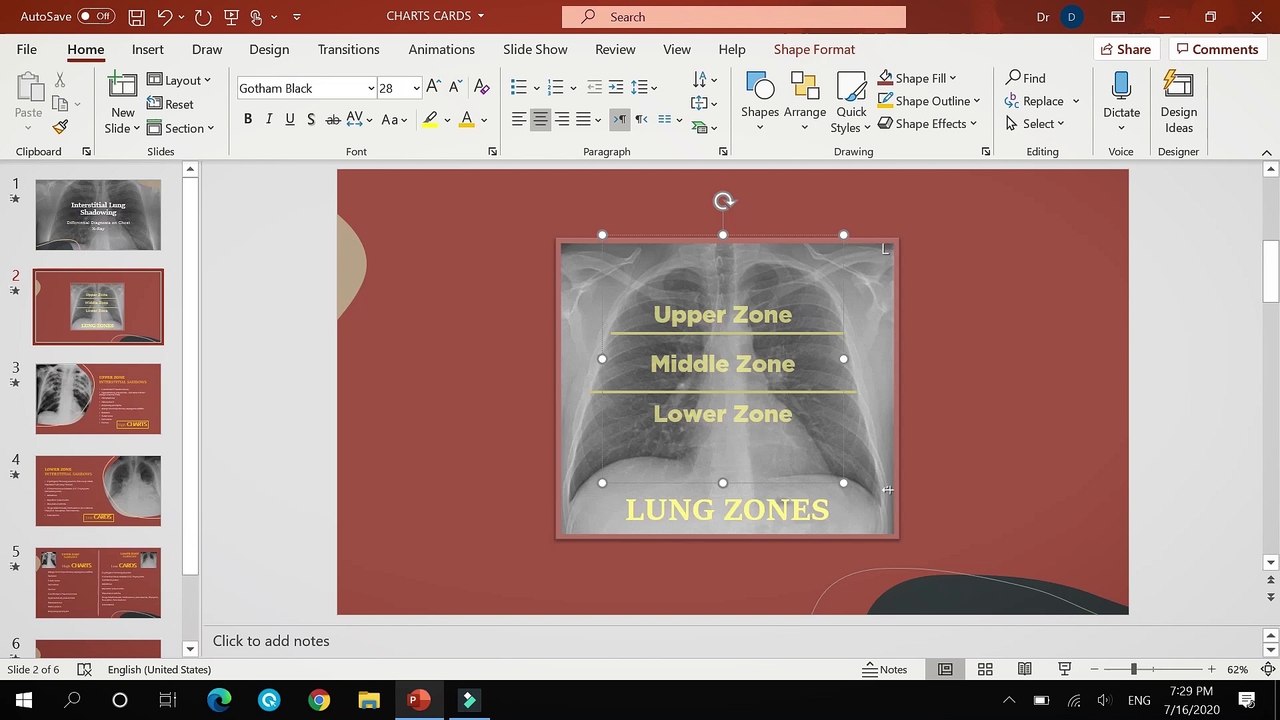Viewport: 1280px width, 720px height.
Task: Start Slide Show from status bar
Action: click(1064, 670)
